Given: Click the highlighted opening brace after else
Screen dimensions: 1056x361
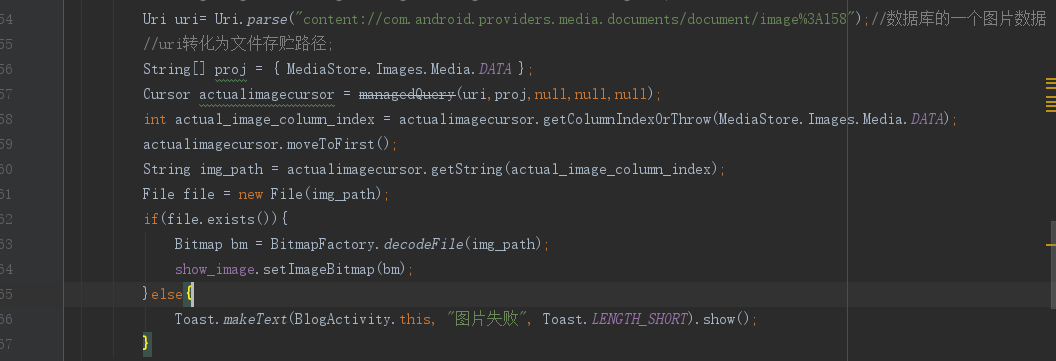Looking at the screenshot, I should [x=189, y=294].
